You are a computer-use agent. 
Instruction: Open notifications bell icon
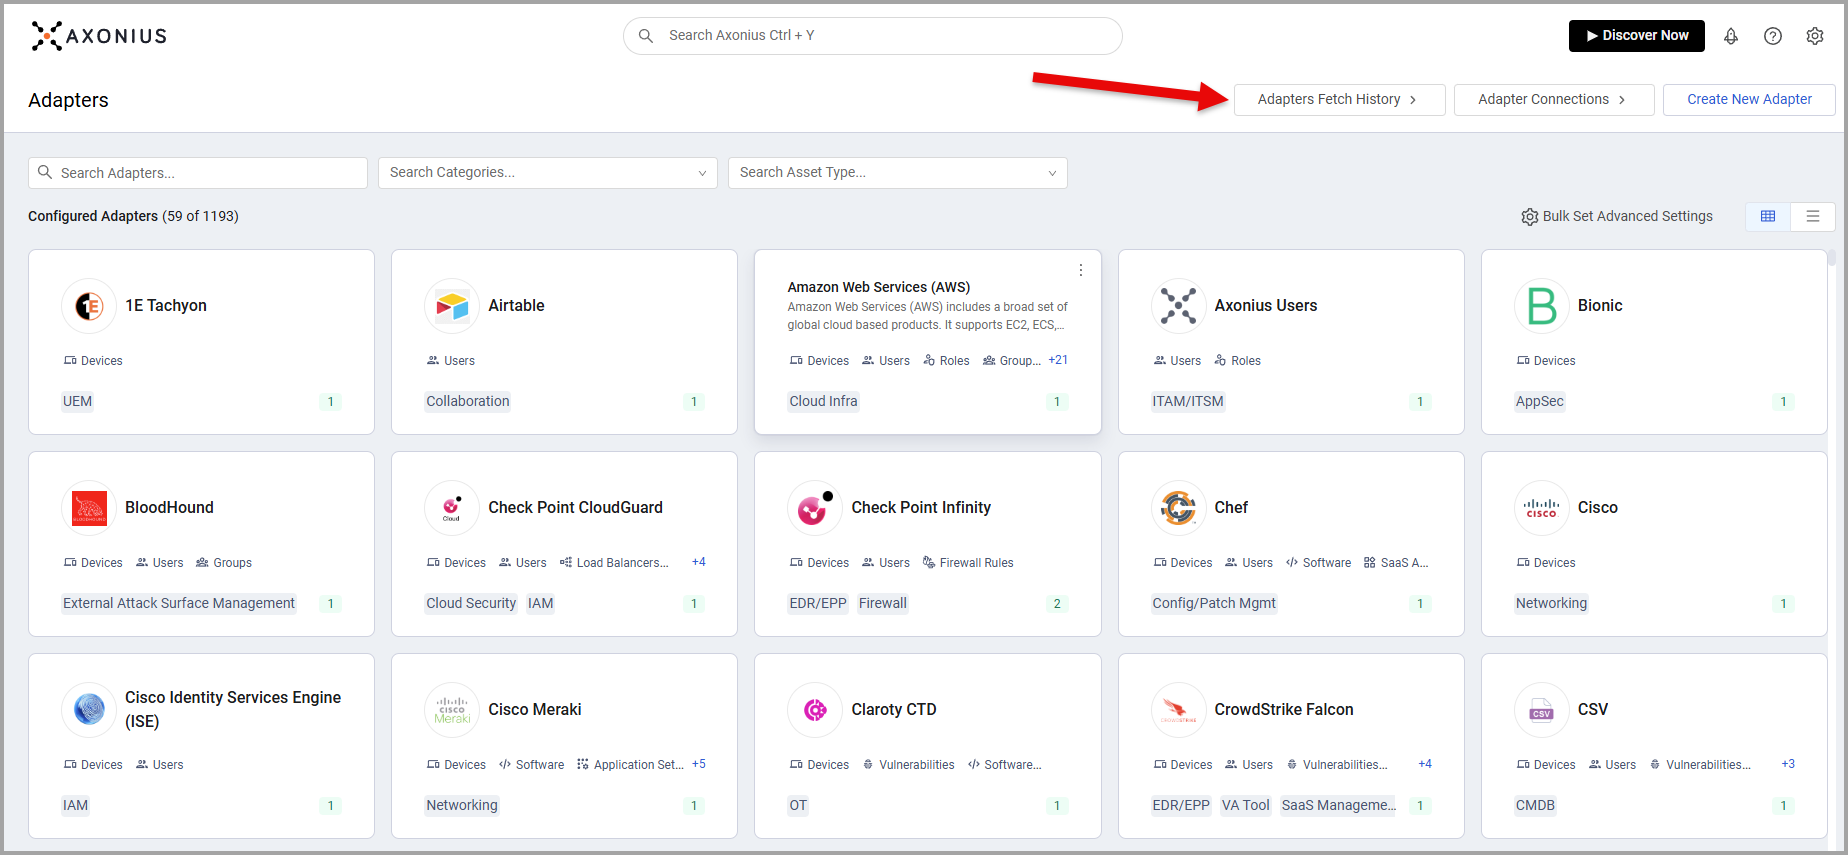[x=1731, y=36]
